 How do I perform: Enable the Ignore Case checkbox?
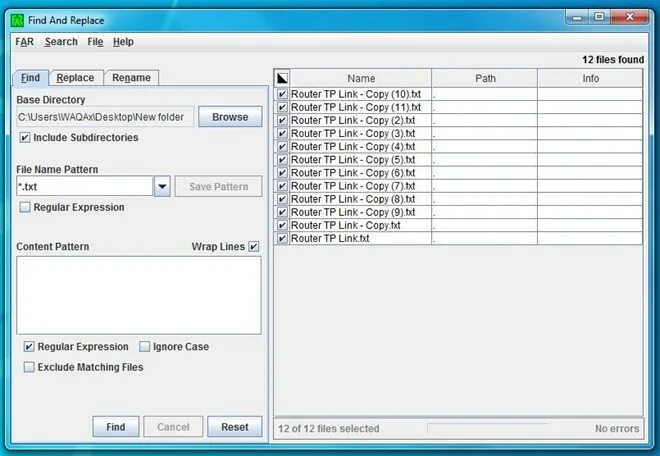[144, 347]
